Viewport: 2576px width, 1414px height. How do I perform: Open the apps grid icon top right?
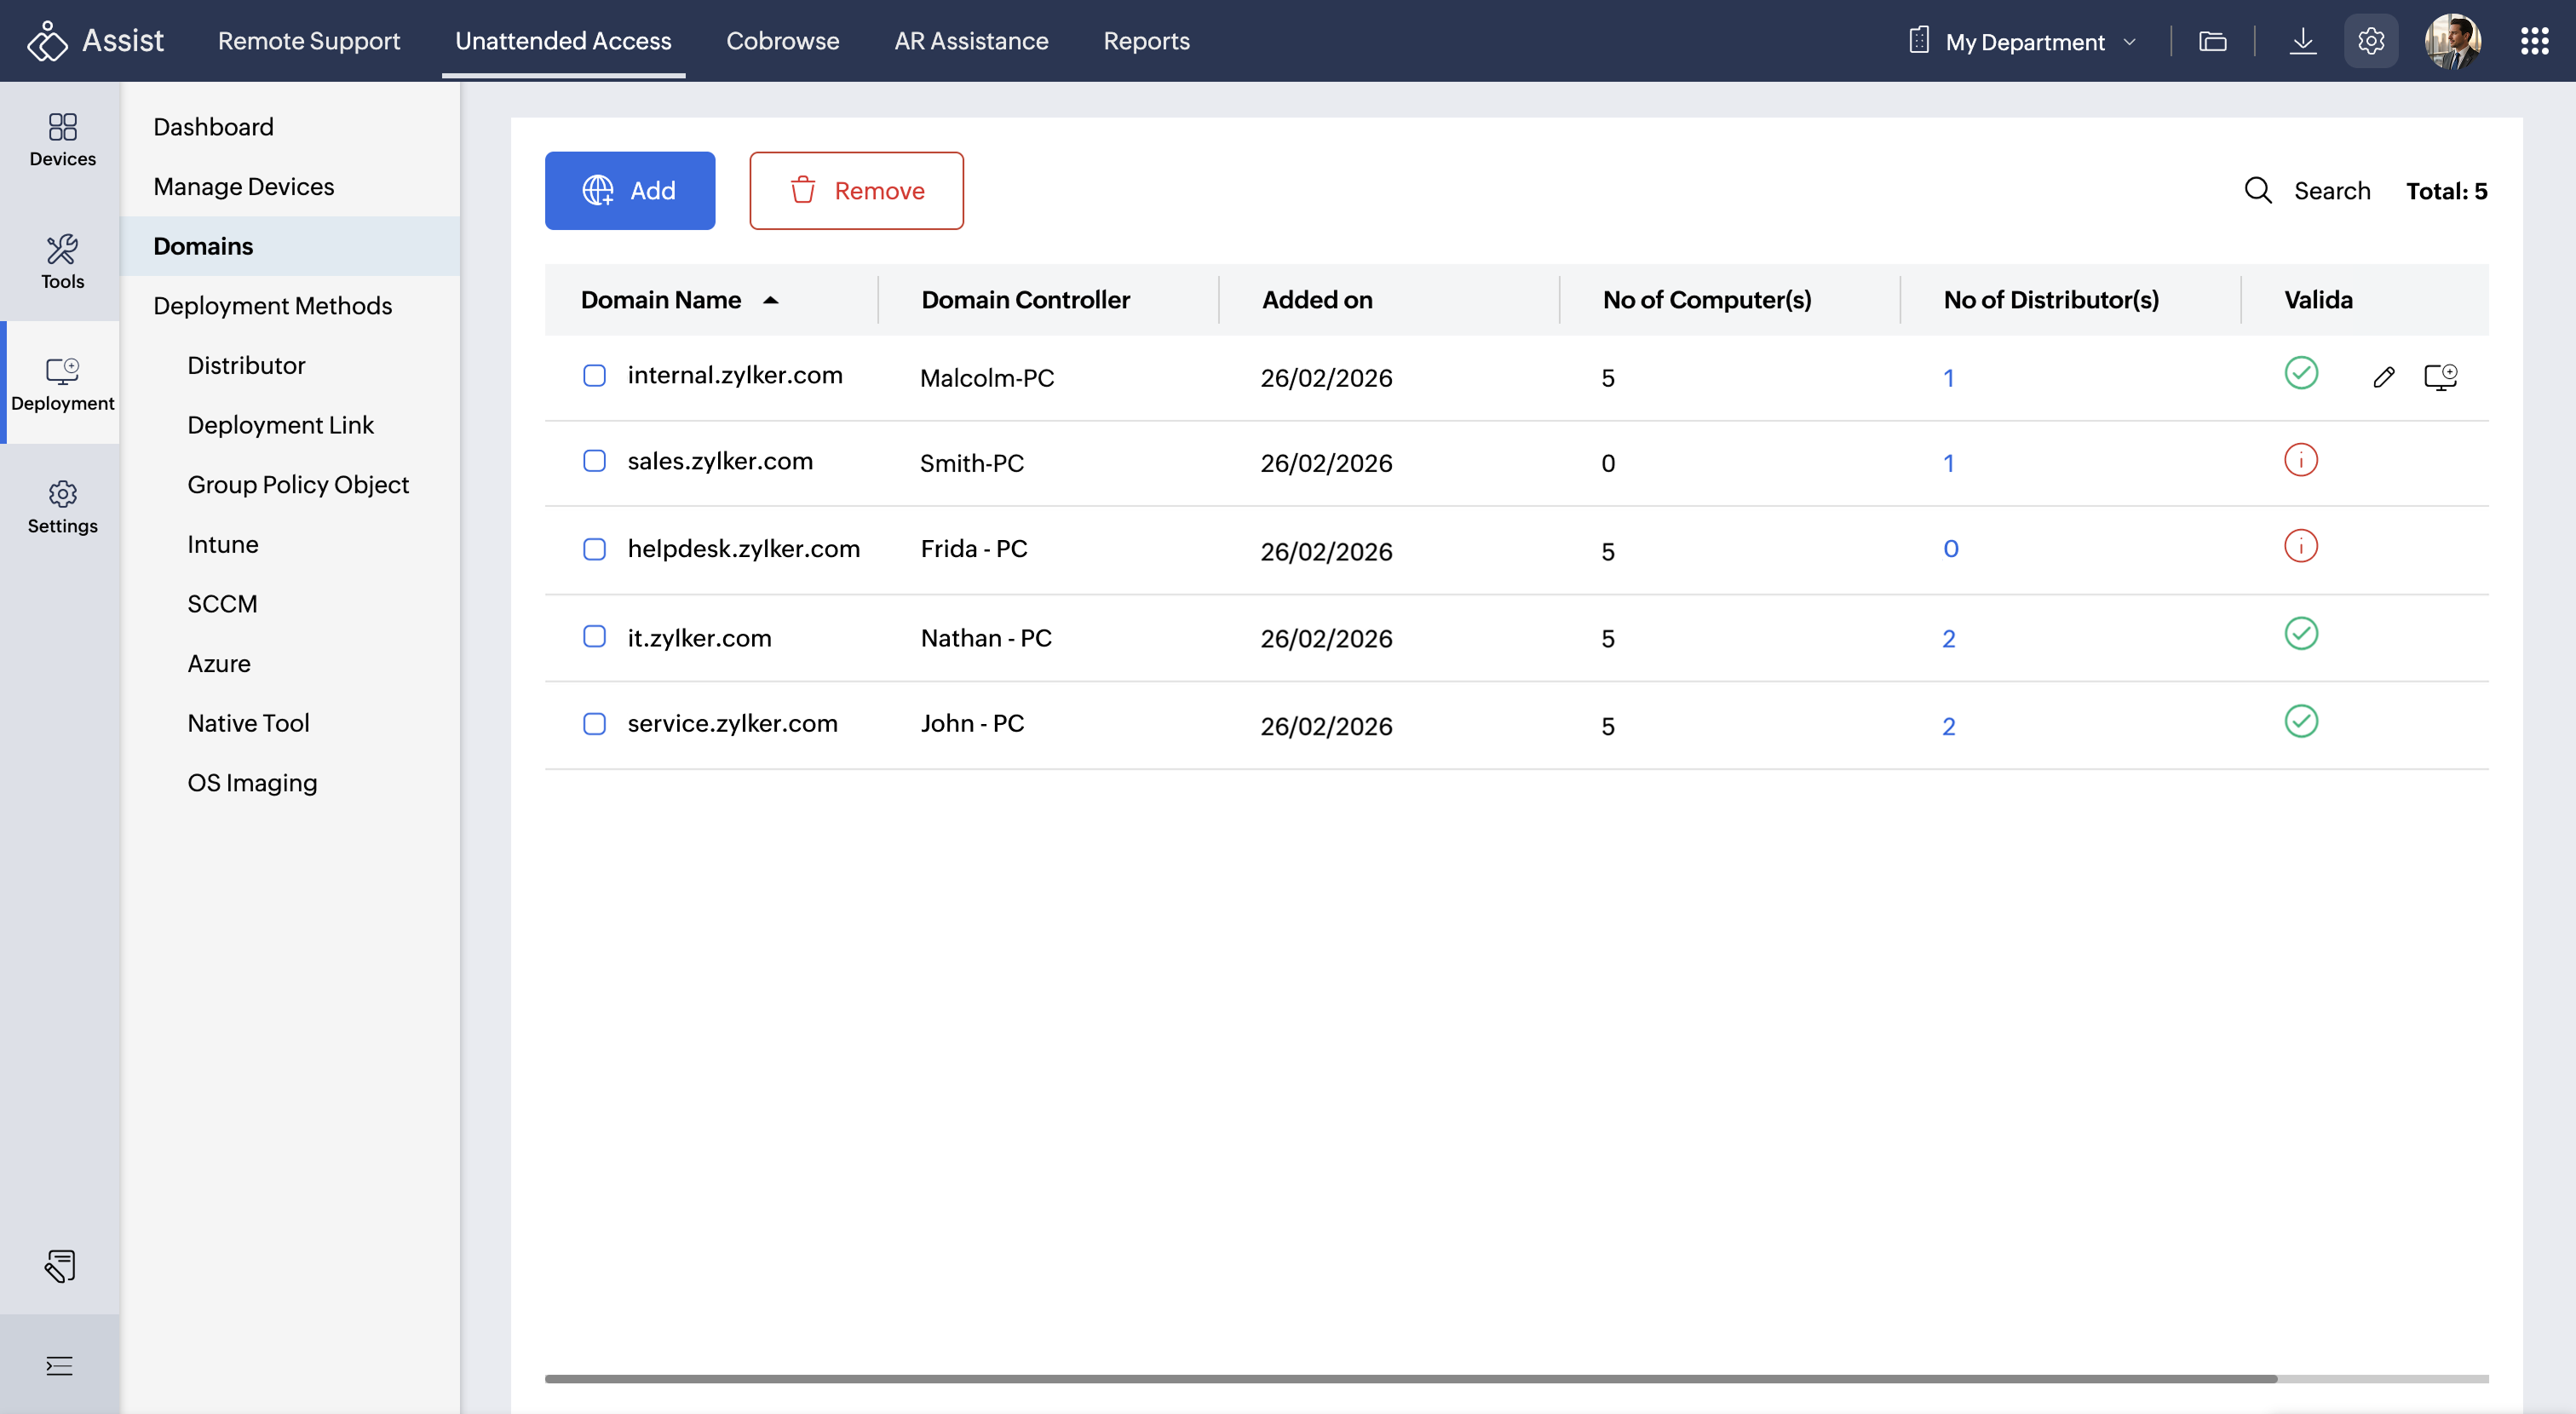(x=2536, y=41)
